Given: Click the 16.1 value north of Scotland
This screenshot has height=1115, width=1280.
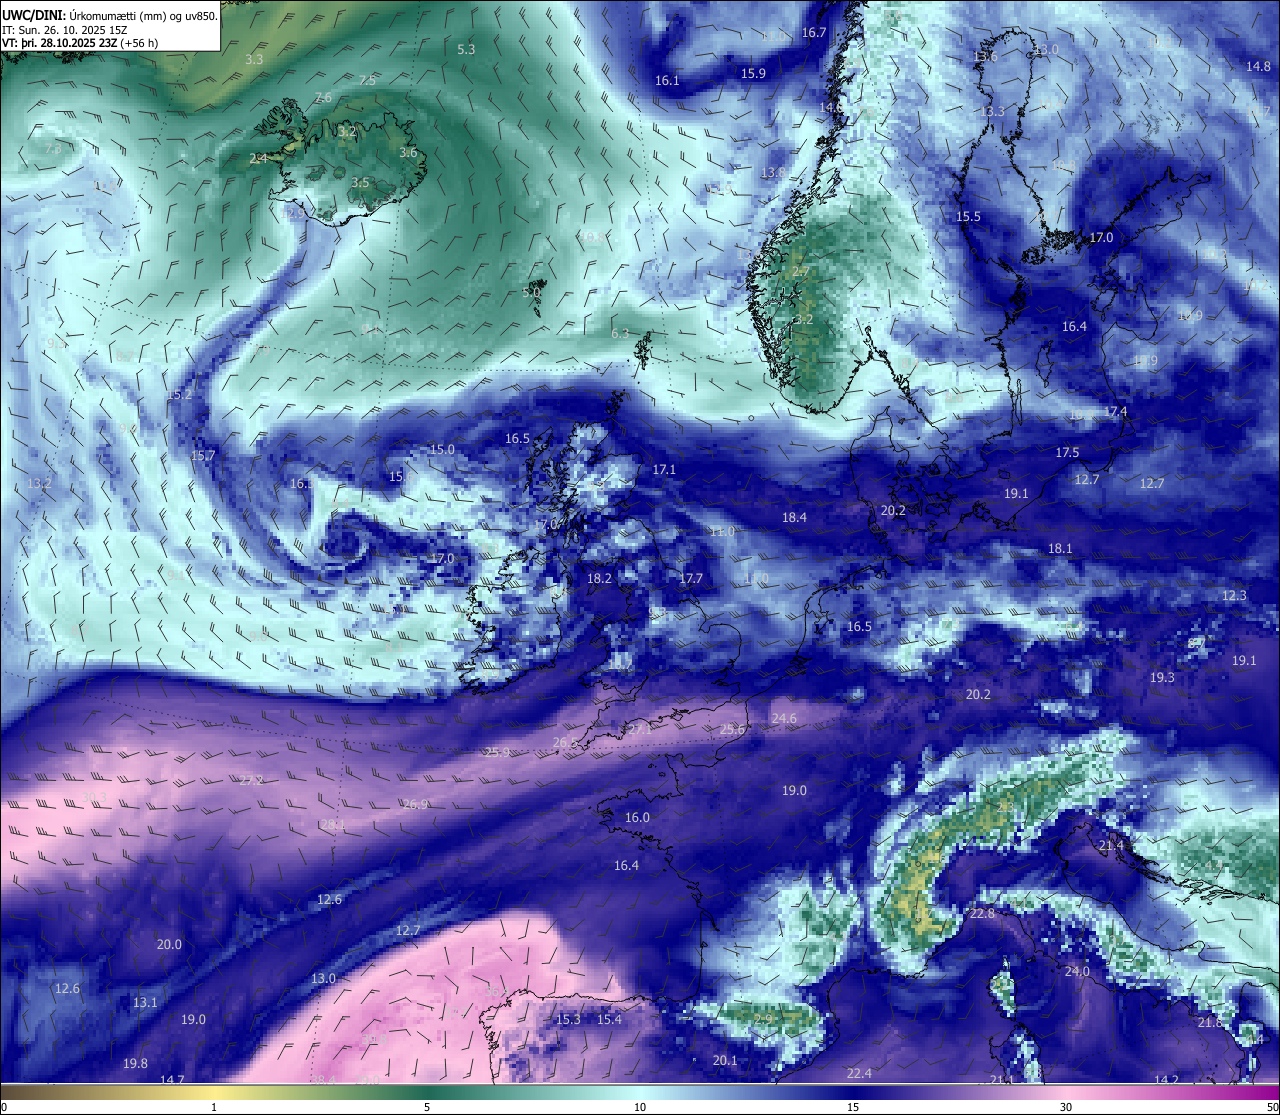Looking at the screenshot, I should tap(667, 80).
